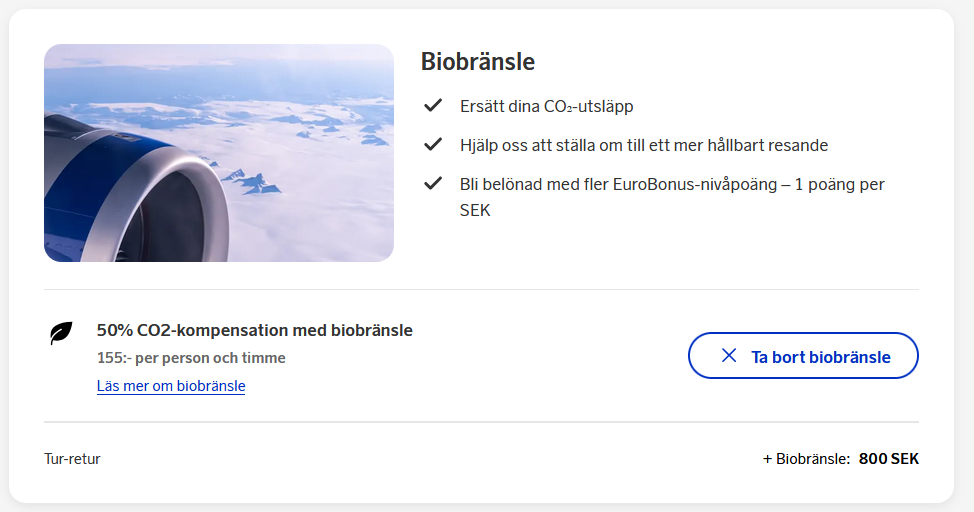
Task: Select the "Ersätt dina CO₂-utsläpp" text
Action: 546,106
